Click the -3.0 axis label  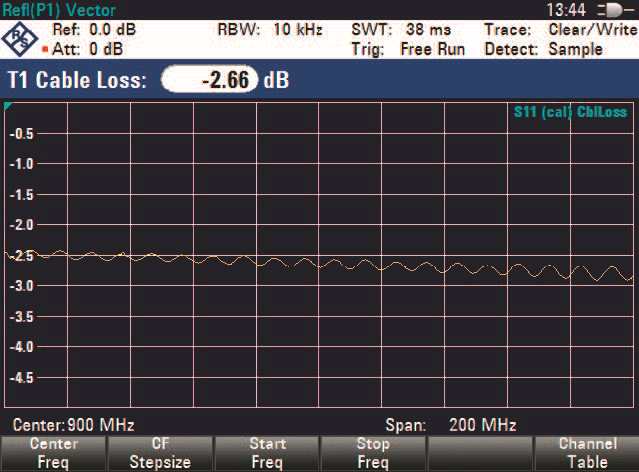click(x=22, y=286)
